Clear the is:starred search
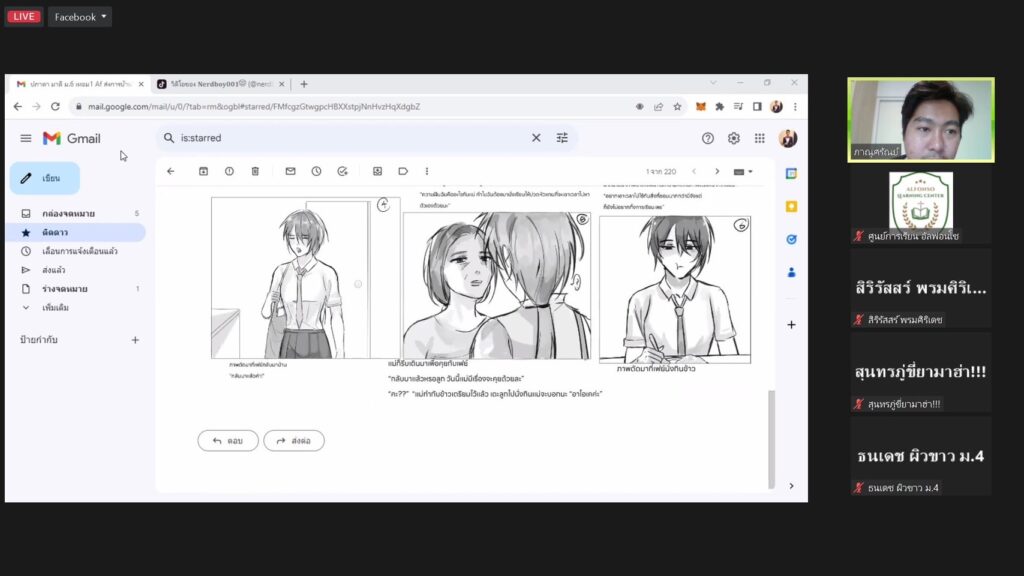 coord(535,138)
